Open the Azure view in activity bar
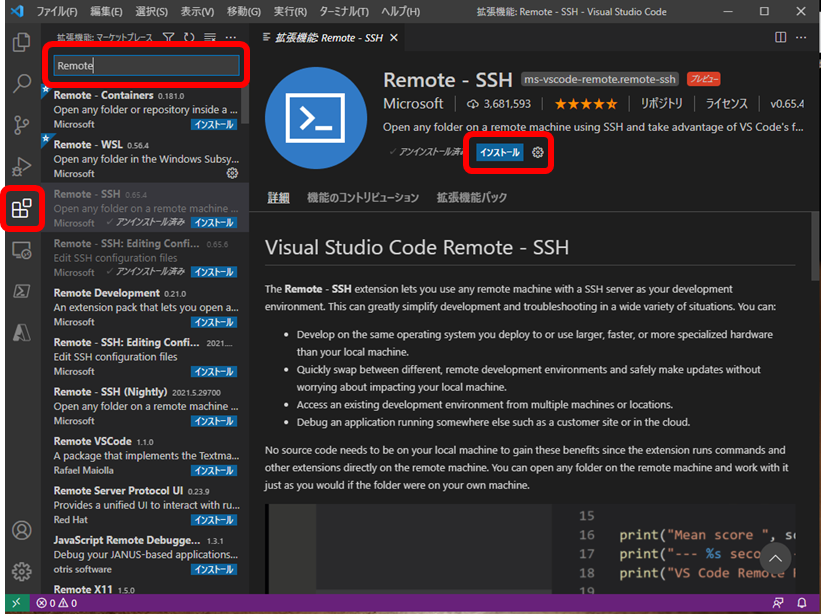This screenshot has height=614, width=821. [21, 332]
